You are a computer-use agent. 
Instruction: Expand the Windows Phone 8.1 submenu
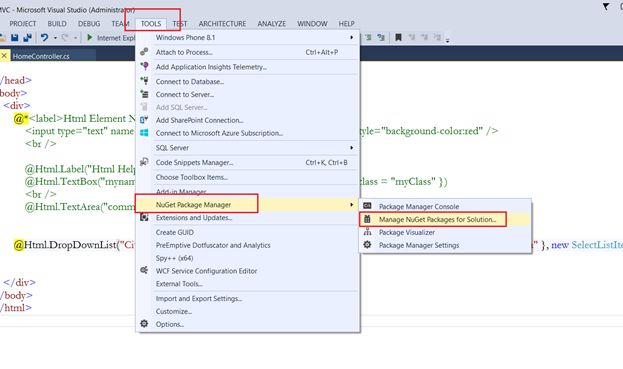[351, 37]
